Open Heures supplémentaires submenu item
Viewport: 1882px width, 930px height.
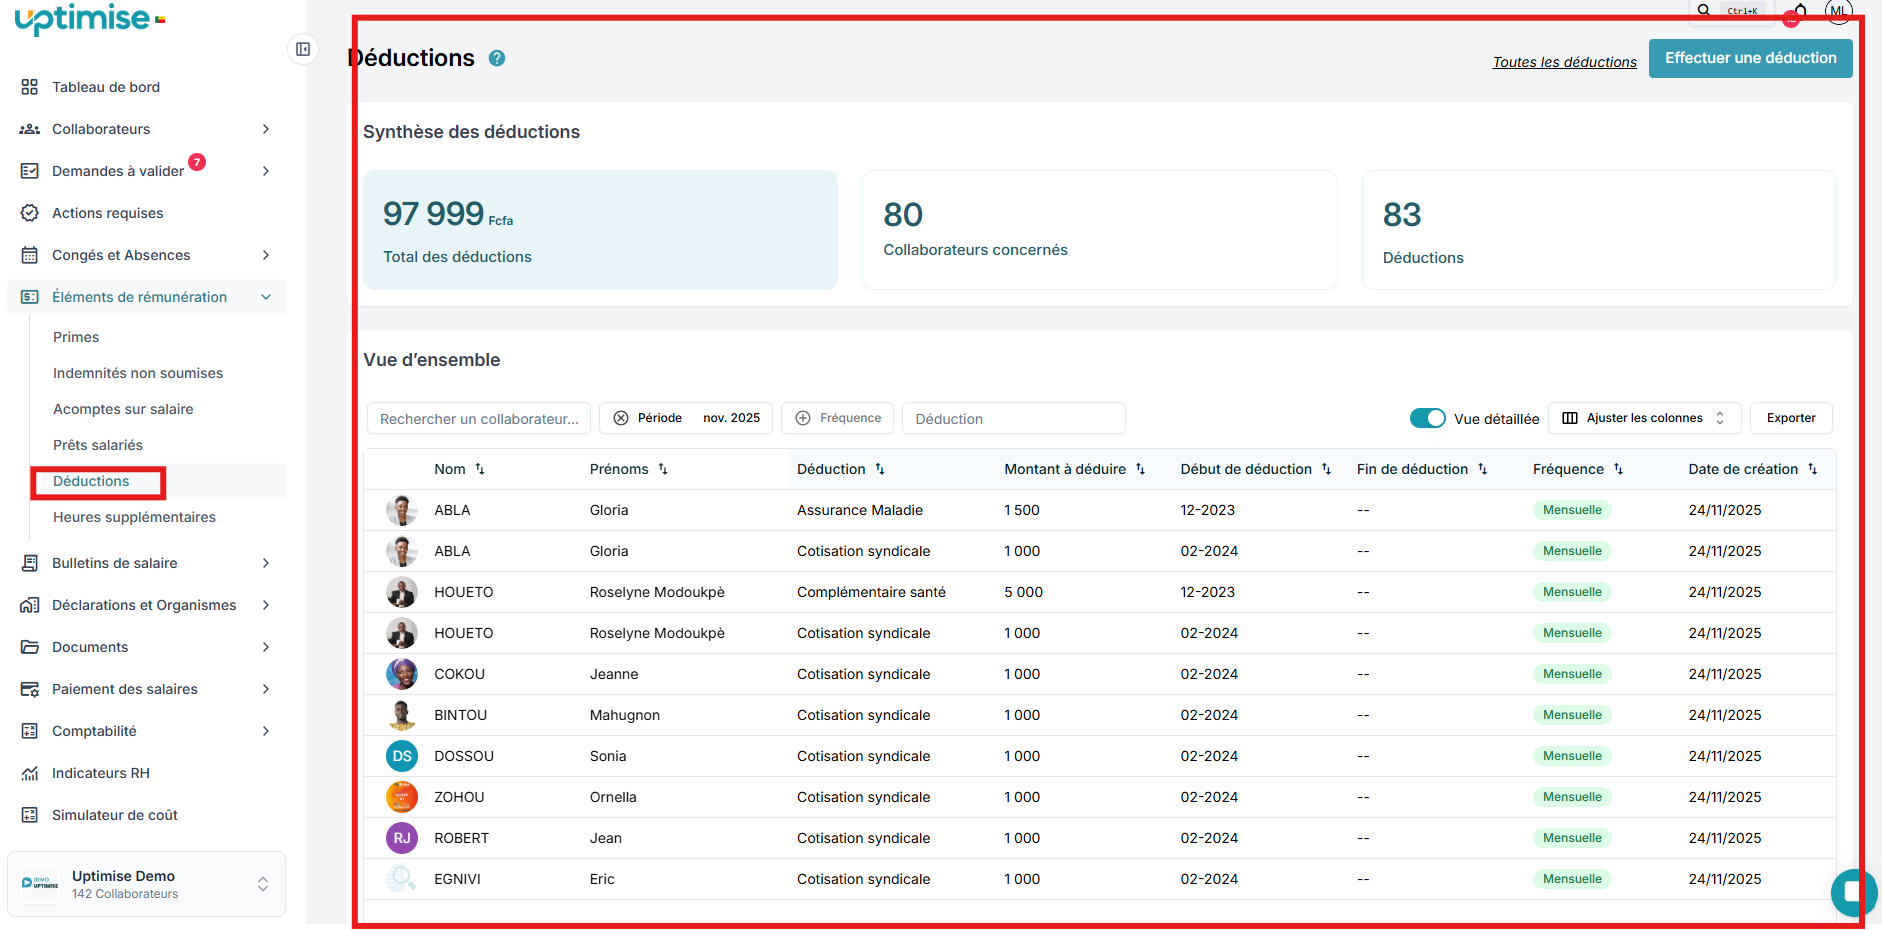(134, 517)
